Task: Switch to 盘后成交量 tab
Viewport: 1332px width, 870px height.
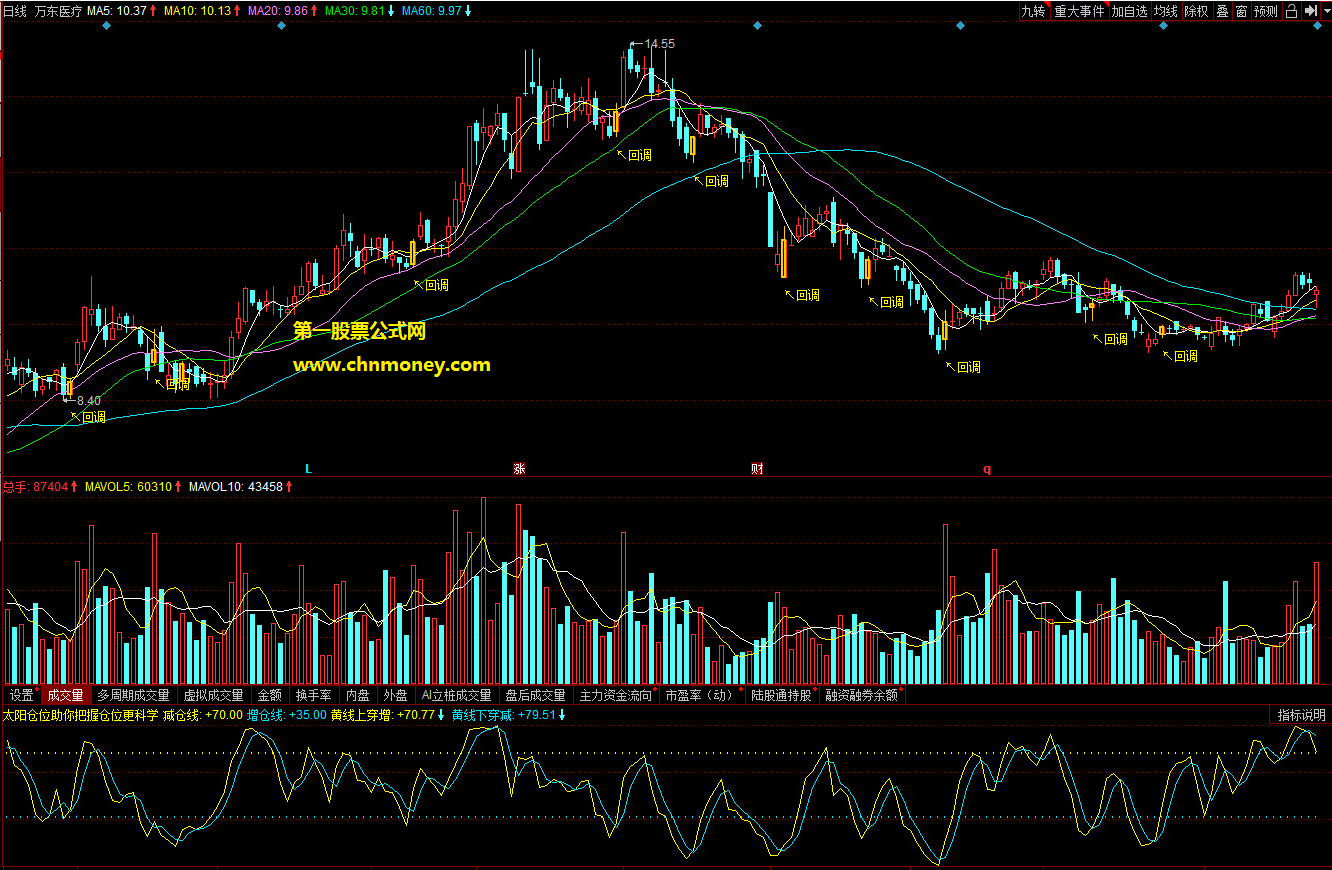Action: [x=535, y=695]
